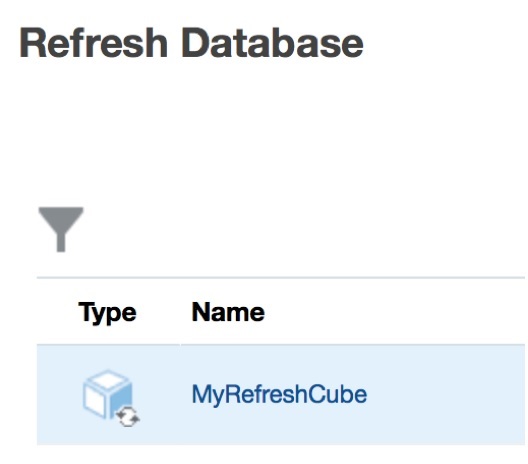Open the filter funnel icon

[x=61, y=229]
